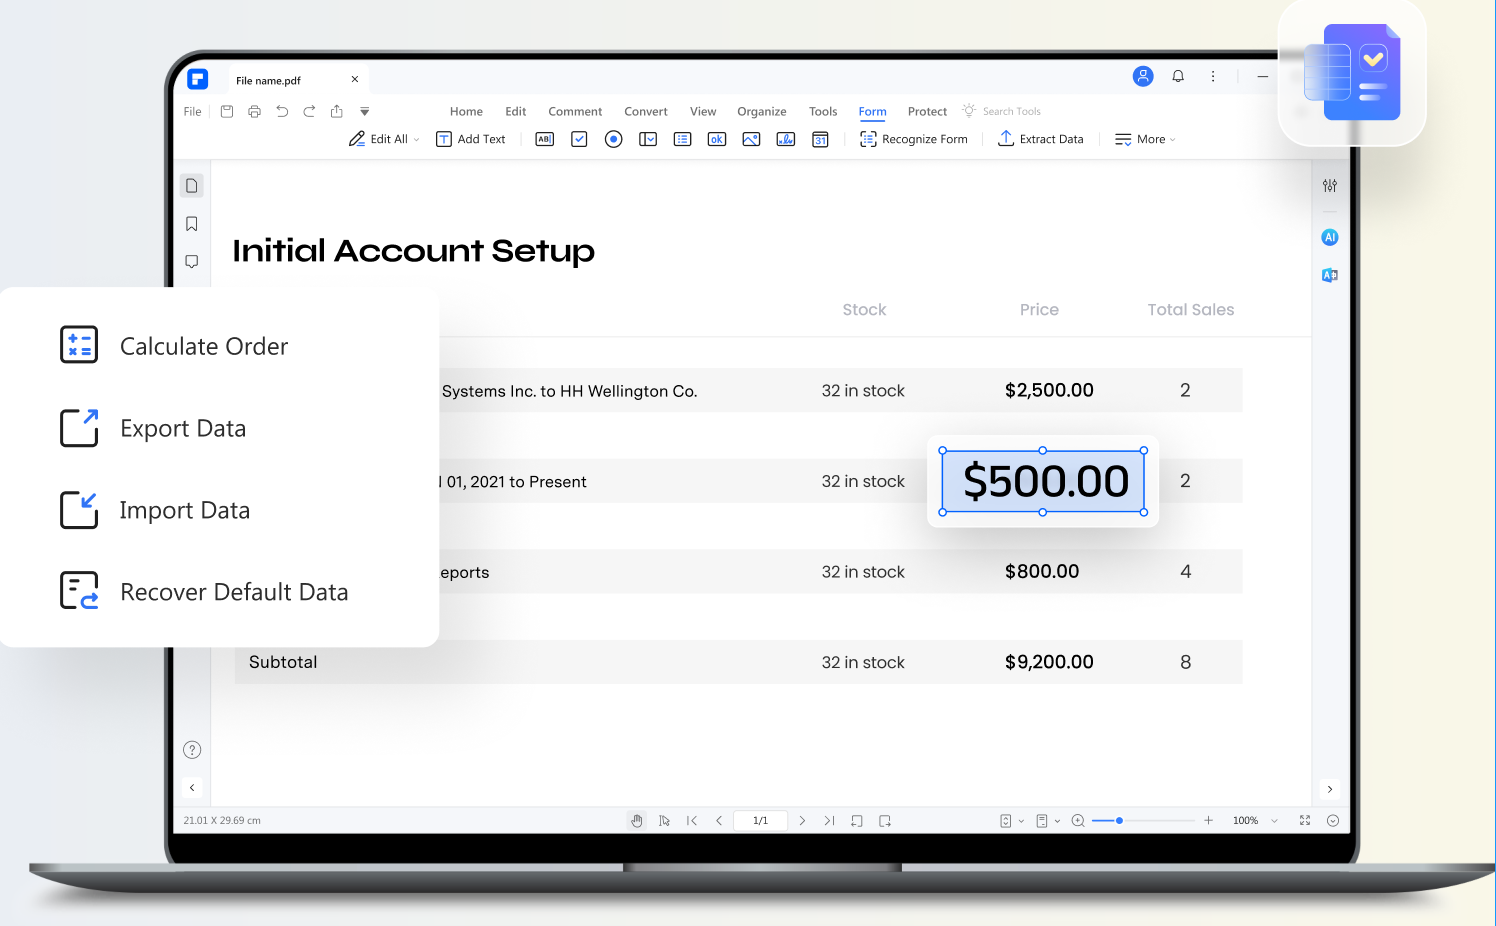The width and height of the screenshot is (1496, 926).
Task: Select the OK push button form tool
Action: [717, 139]
